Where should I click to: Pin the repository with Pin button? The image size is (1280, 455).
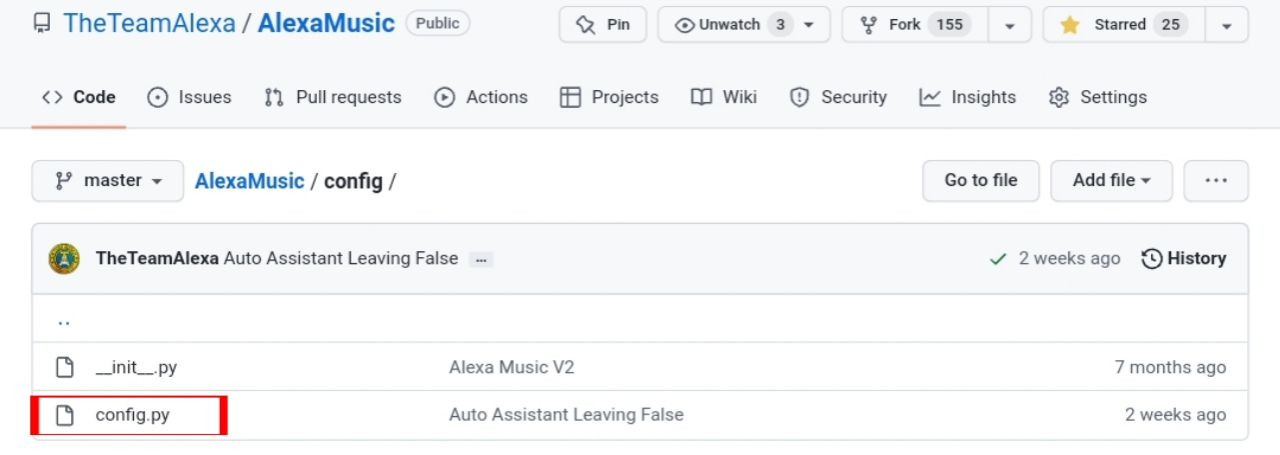pyautogui.click(x=603, y=25)
